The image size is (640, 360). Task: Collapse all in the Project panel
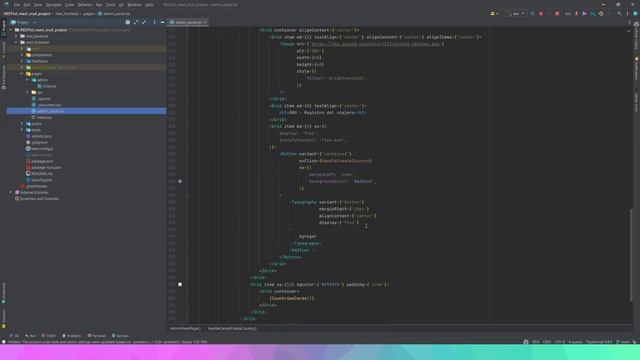coord(144,22)
